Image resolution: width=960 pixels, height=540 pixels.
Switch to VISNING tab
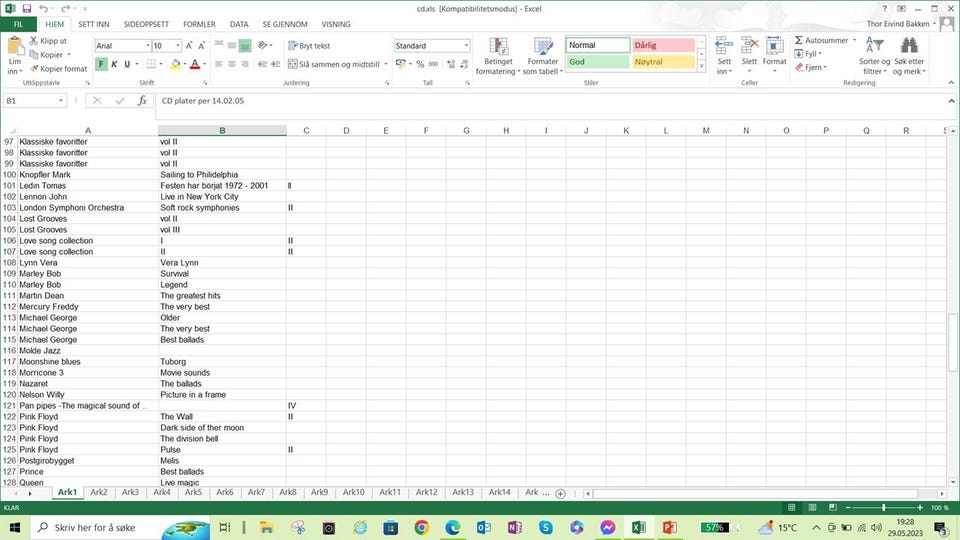336,24
